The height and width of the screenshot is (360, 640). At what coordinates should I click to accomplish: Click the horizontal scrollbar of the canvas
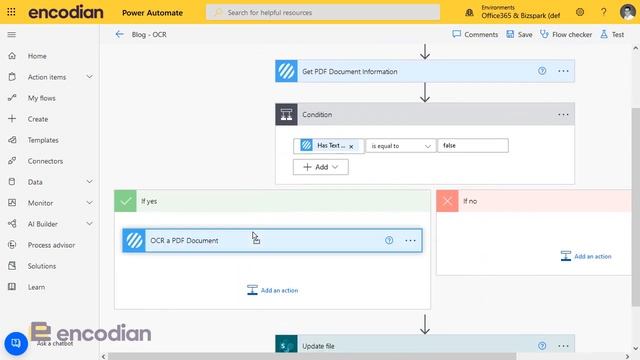pyautogui.click(x=312, y=356)
